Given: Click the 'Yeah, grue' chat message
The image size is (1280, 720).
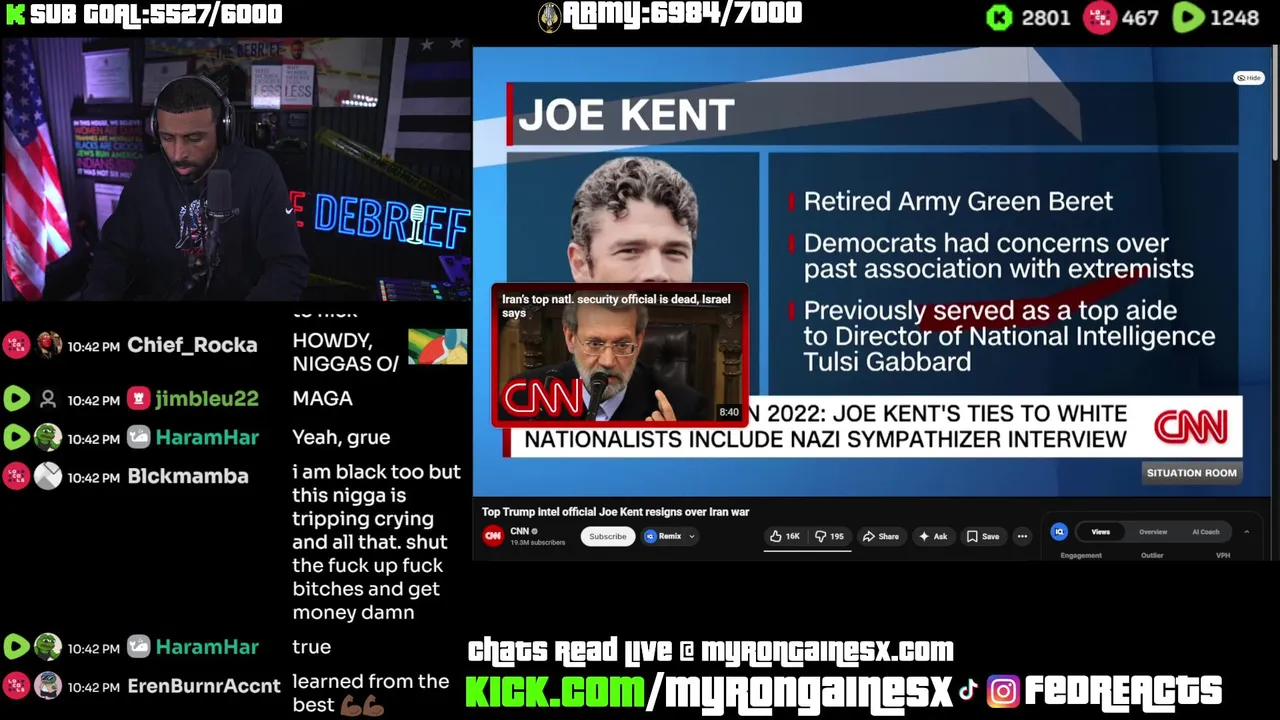Looking at the screenshot, I should point(341,438).
